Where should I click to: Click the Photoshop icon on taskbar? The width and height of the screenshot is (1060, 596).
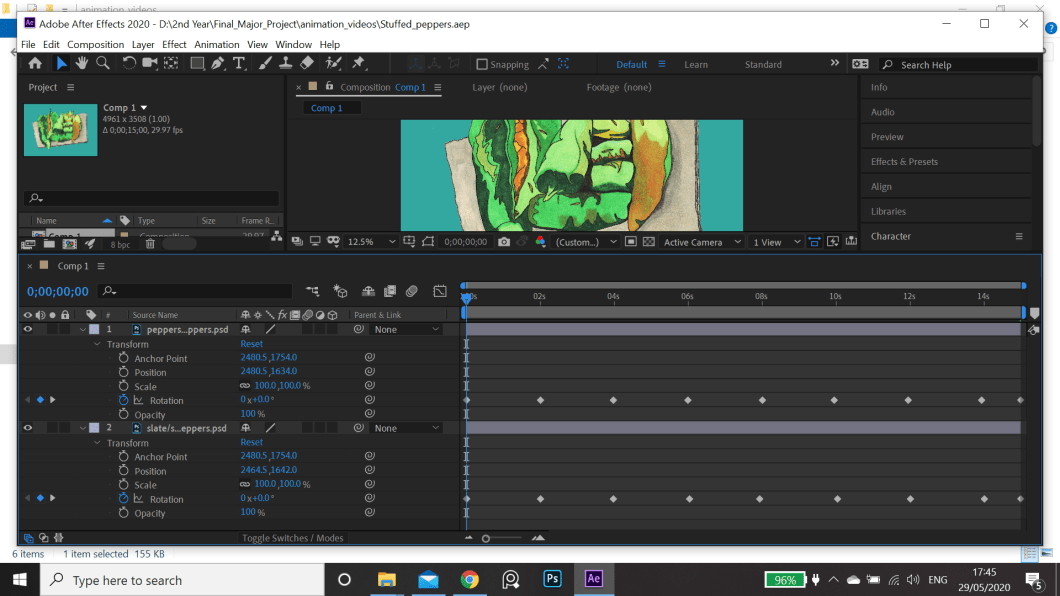[552, 579]
